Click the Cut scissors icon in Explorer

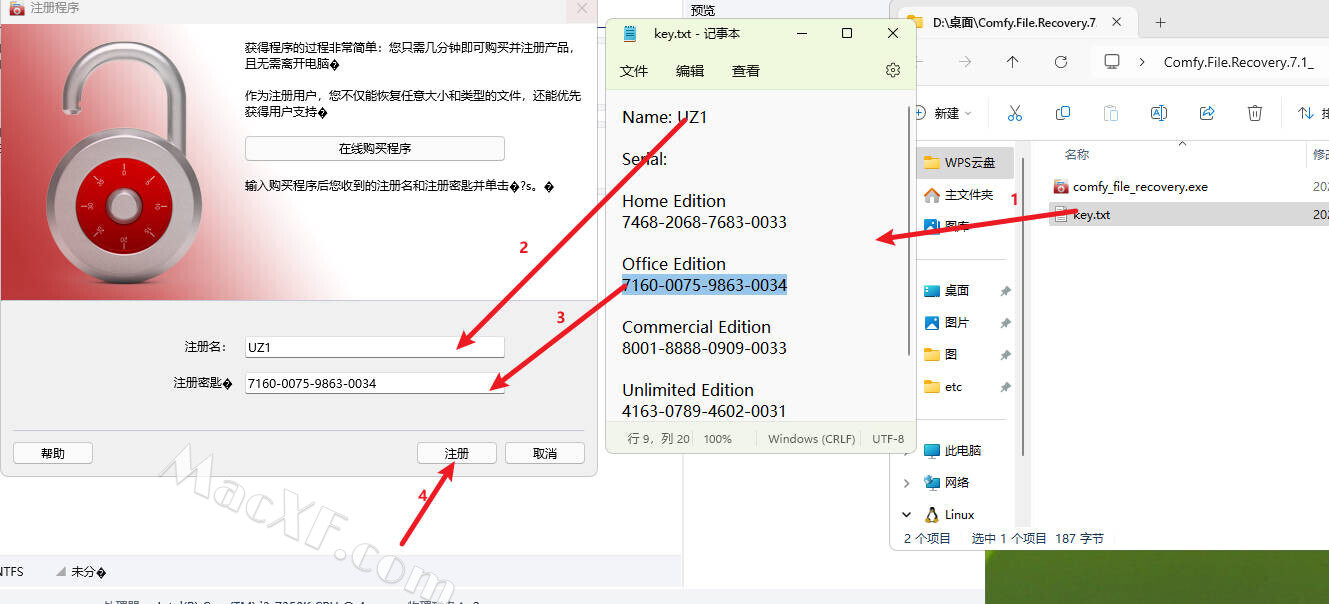pyautogui.click(x=1015, y=113)
